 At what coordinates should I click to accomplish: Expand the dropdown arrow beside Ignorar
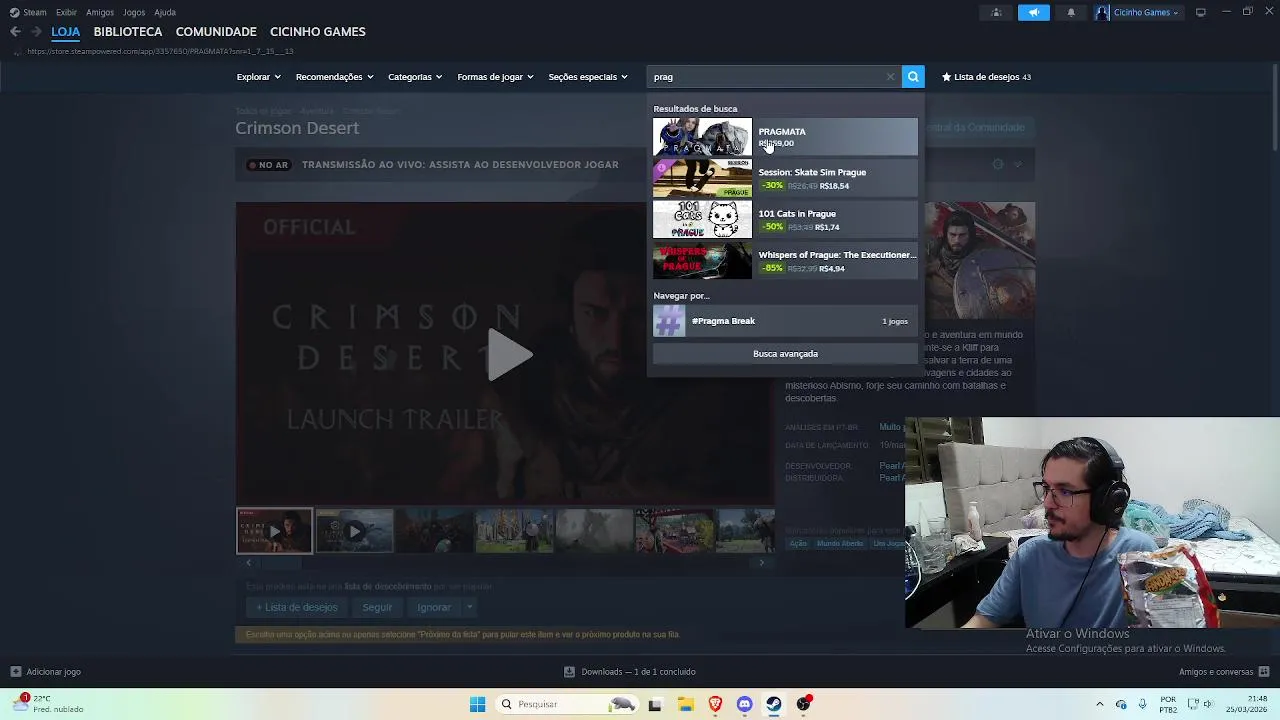pyautogui.click(x=469, y=607)
